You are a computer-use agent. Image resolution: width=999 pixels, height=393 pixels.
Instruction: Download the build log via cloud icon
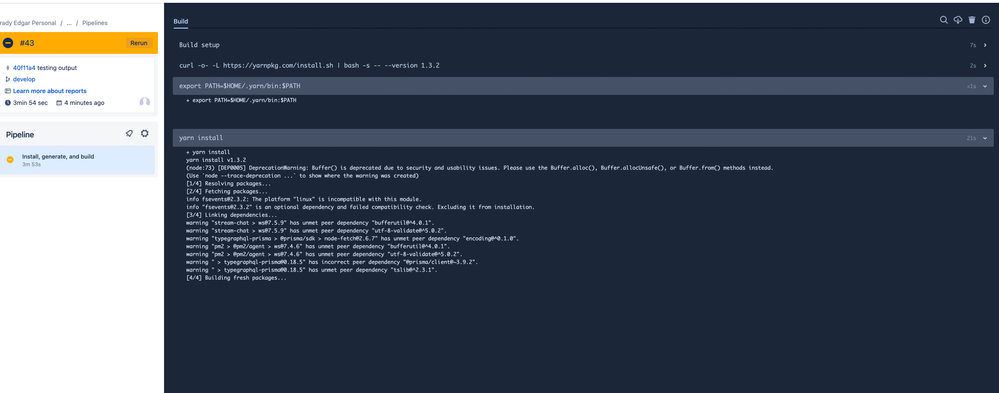point(958,20)
